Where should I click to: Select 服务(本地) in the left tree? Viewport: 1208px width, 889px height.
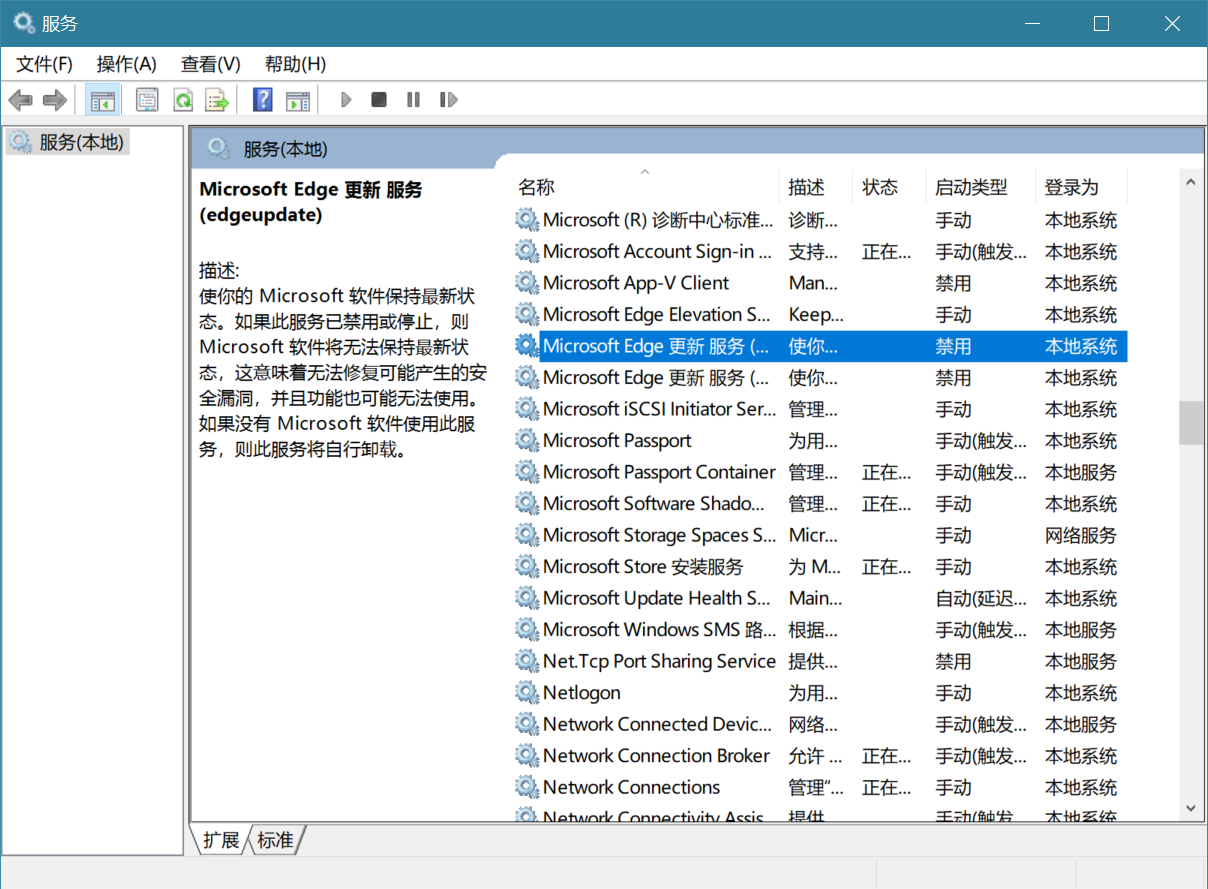(81, 142)
